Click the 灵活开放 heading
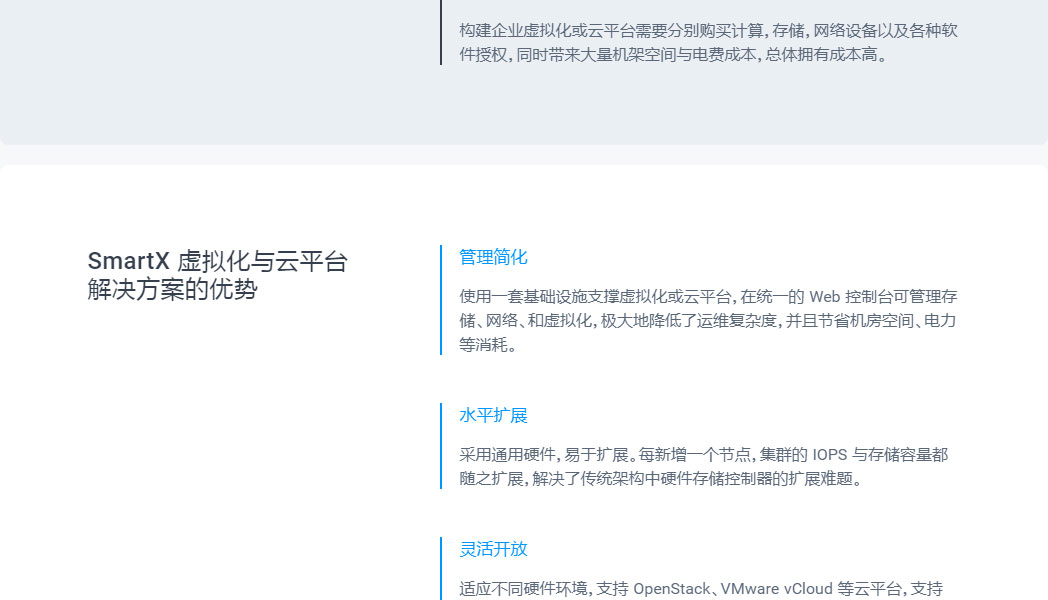Image resolution: width=1048 pixels, height=600 pixels. pos(493,549)
